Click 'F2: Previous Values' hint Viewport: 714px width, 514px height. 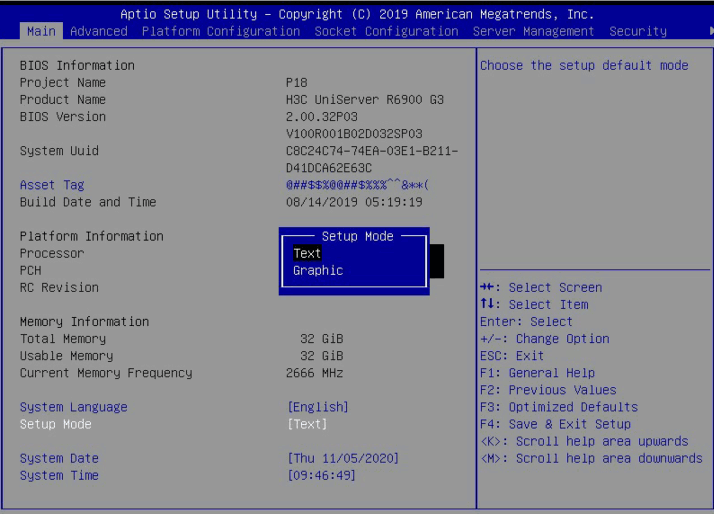(548, 390)
